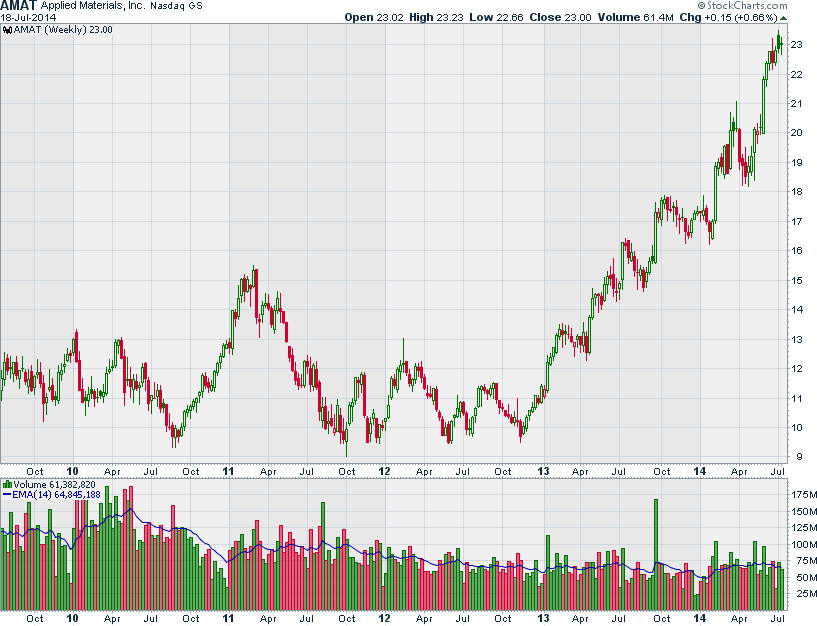Click year 13 on price panel time axis
The image size is (817, 626).
[x=543, y=471]
